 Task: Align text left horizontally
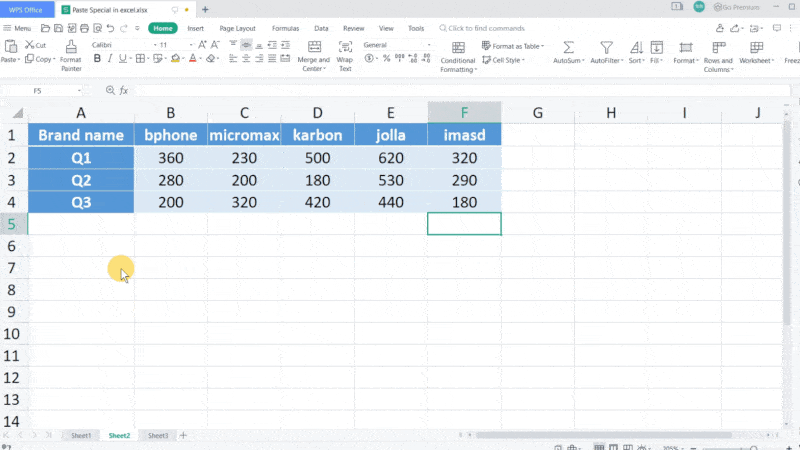click(233, 59)
